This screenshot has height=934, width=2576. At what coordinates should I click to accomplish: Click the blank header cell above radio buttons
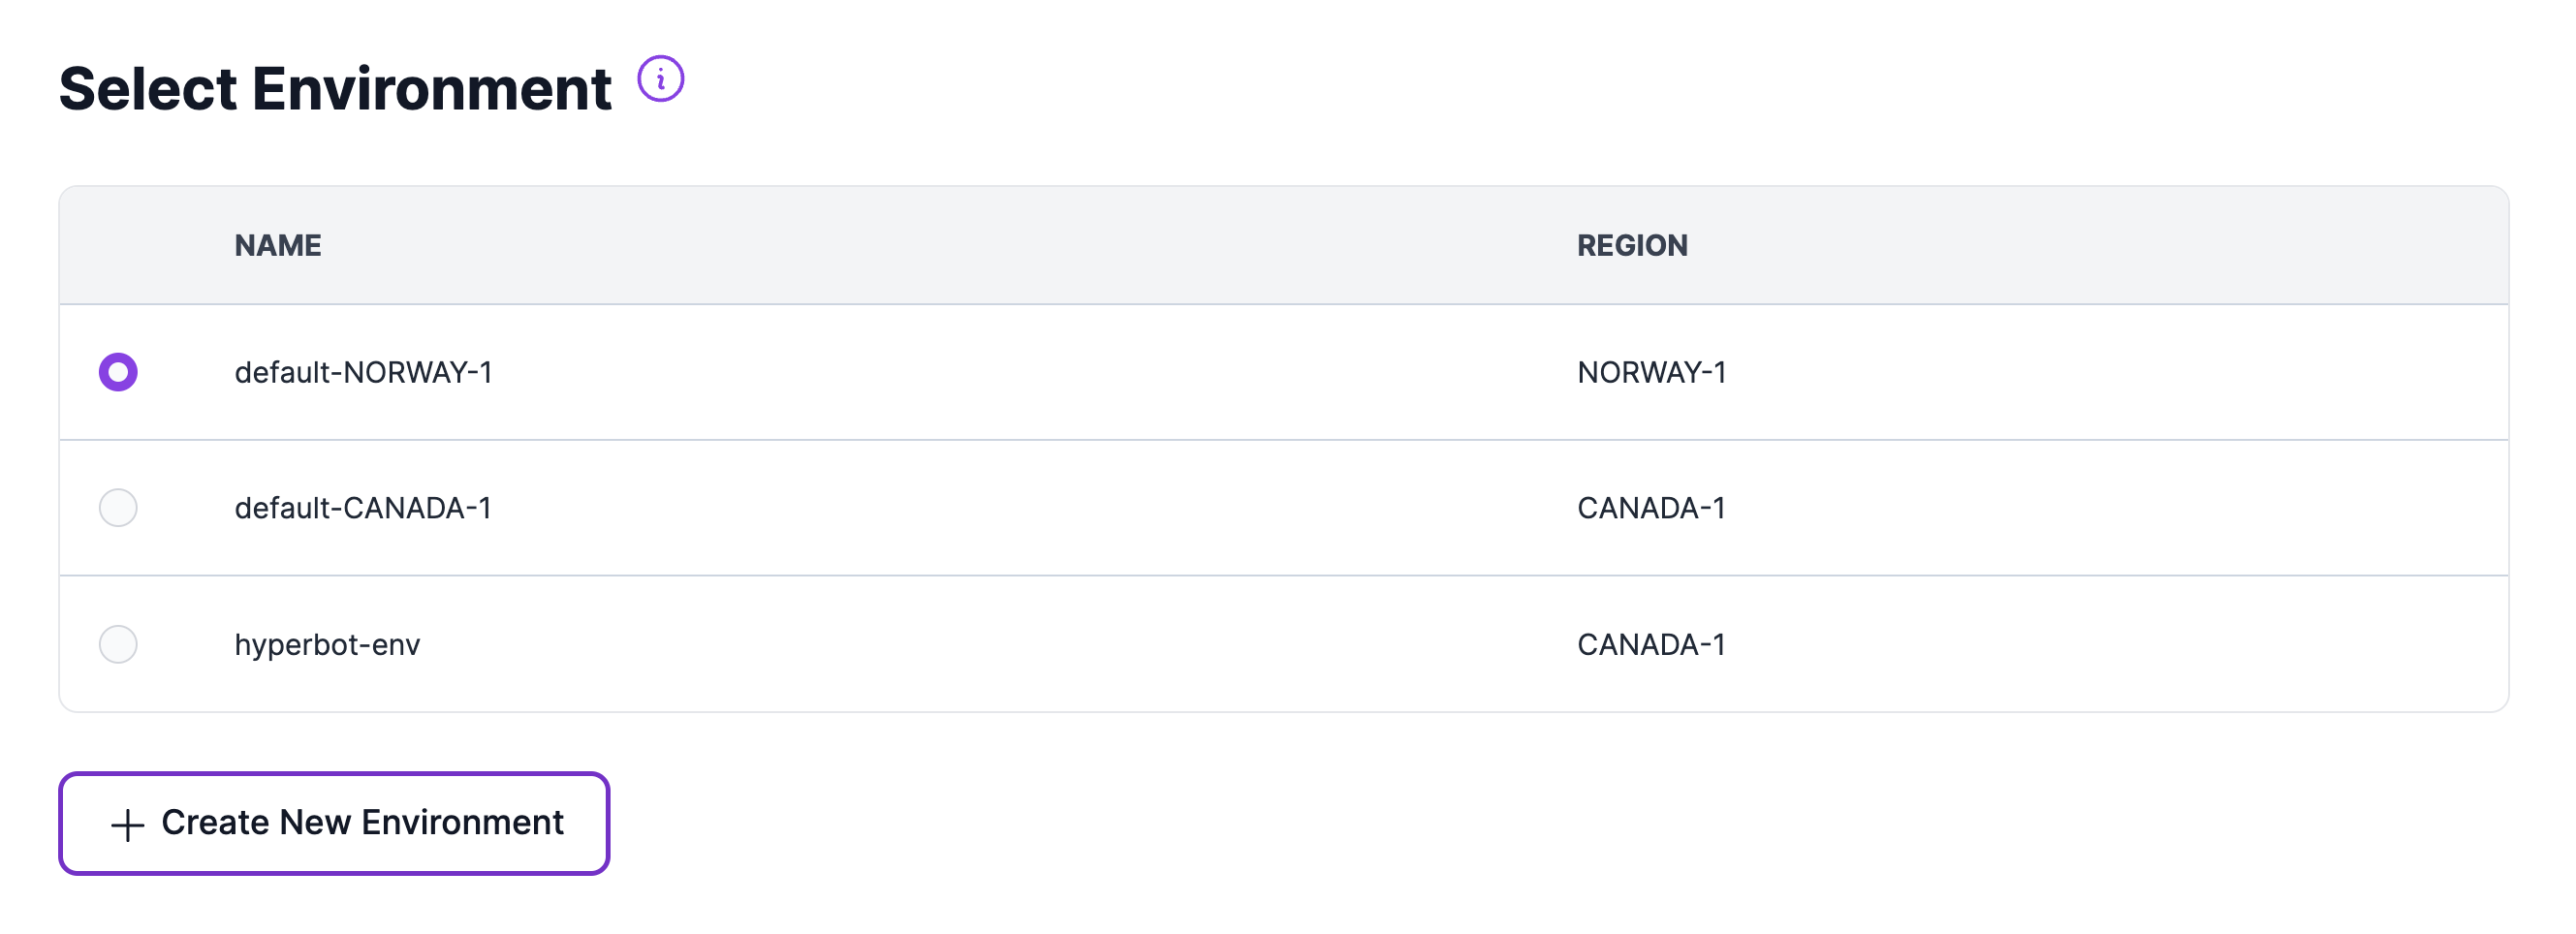tap(118, 245)
